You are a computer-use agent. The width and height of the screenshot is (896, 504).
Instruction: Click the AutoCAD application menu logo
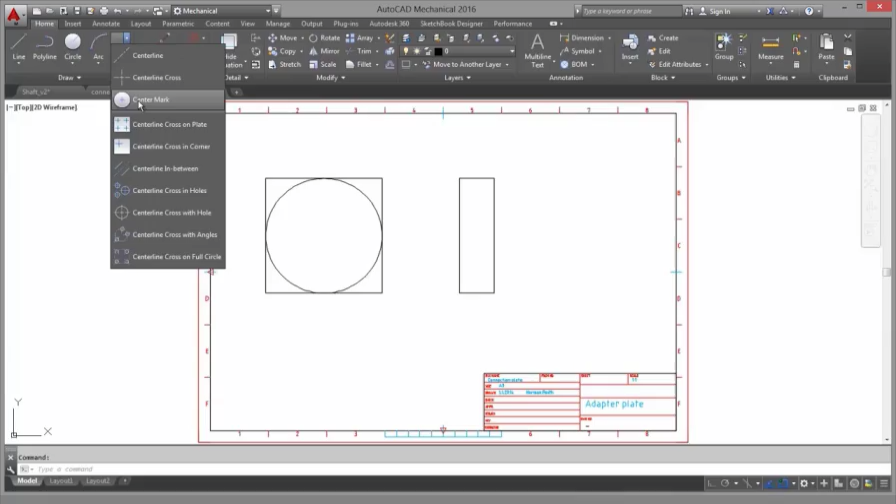(x=14, y=15)
